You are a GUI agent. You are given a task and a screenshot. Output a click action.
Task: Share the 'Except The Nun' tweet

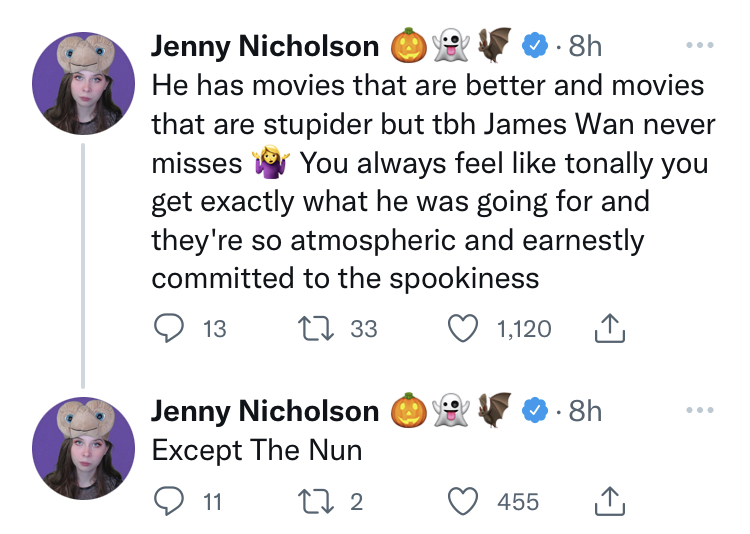609,501
